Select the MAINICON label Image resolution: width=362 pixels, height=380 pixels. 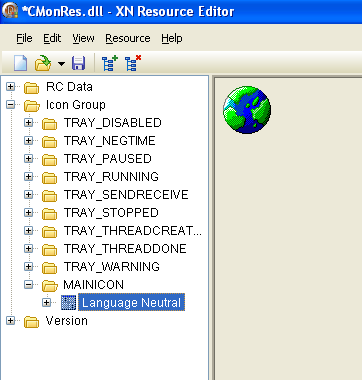click(94, 285)
